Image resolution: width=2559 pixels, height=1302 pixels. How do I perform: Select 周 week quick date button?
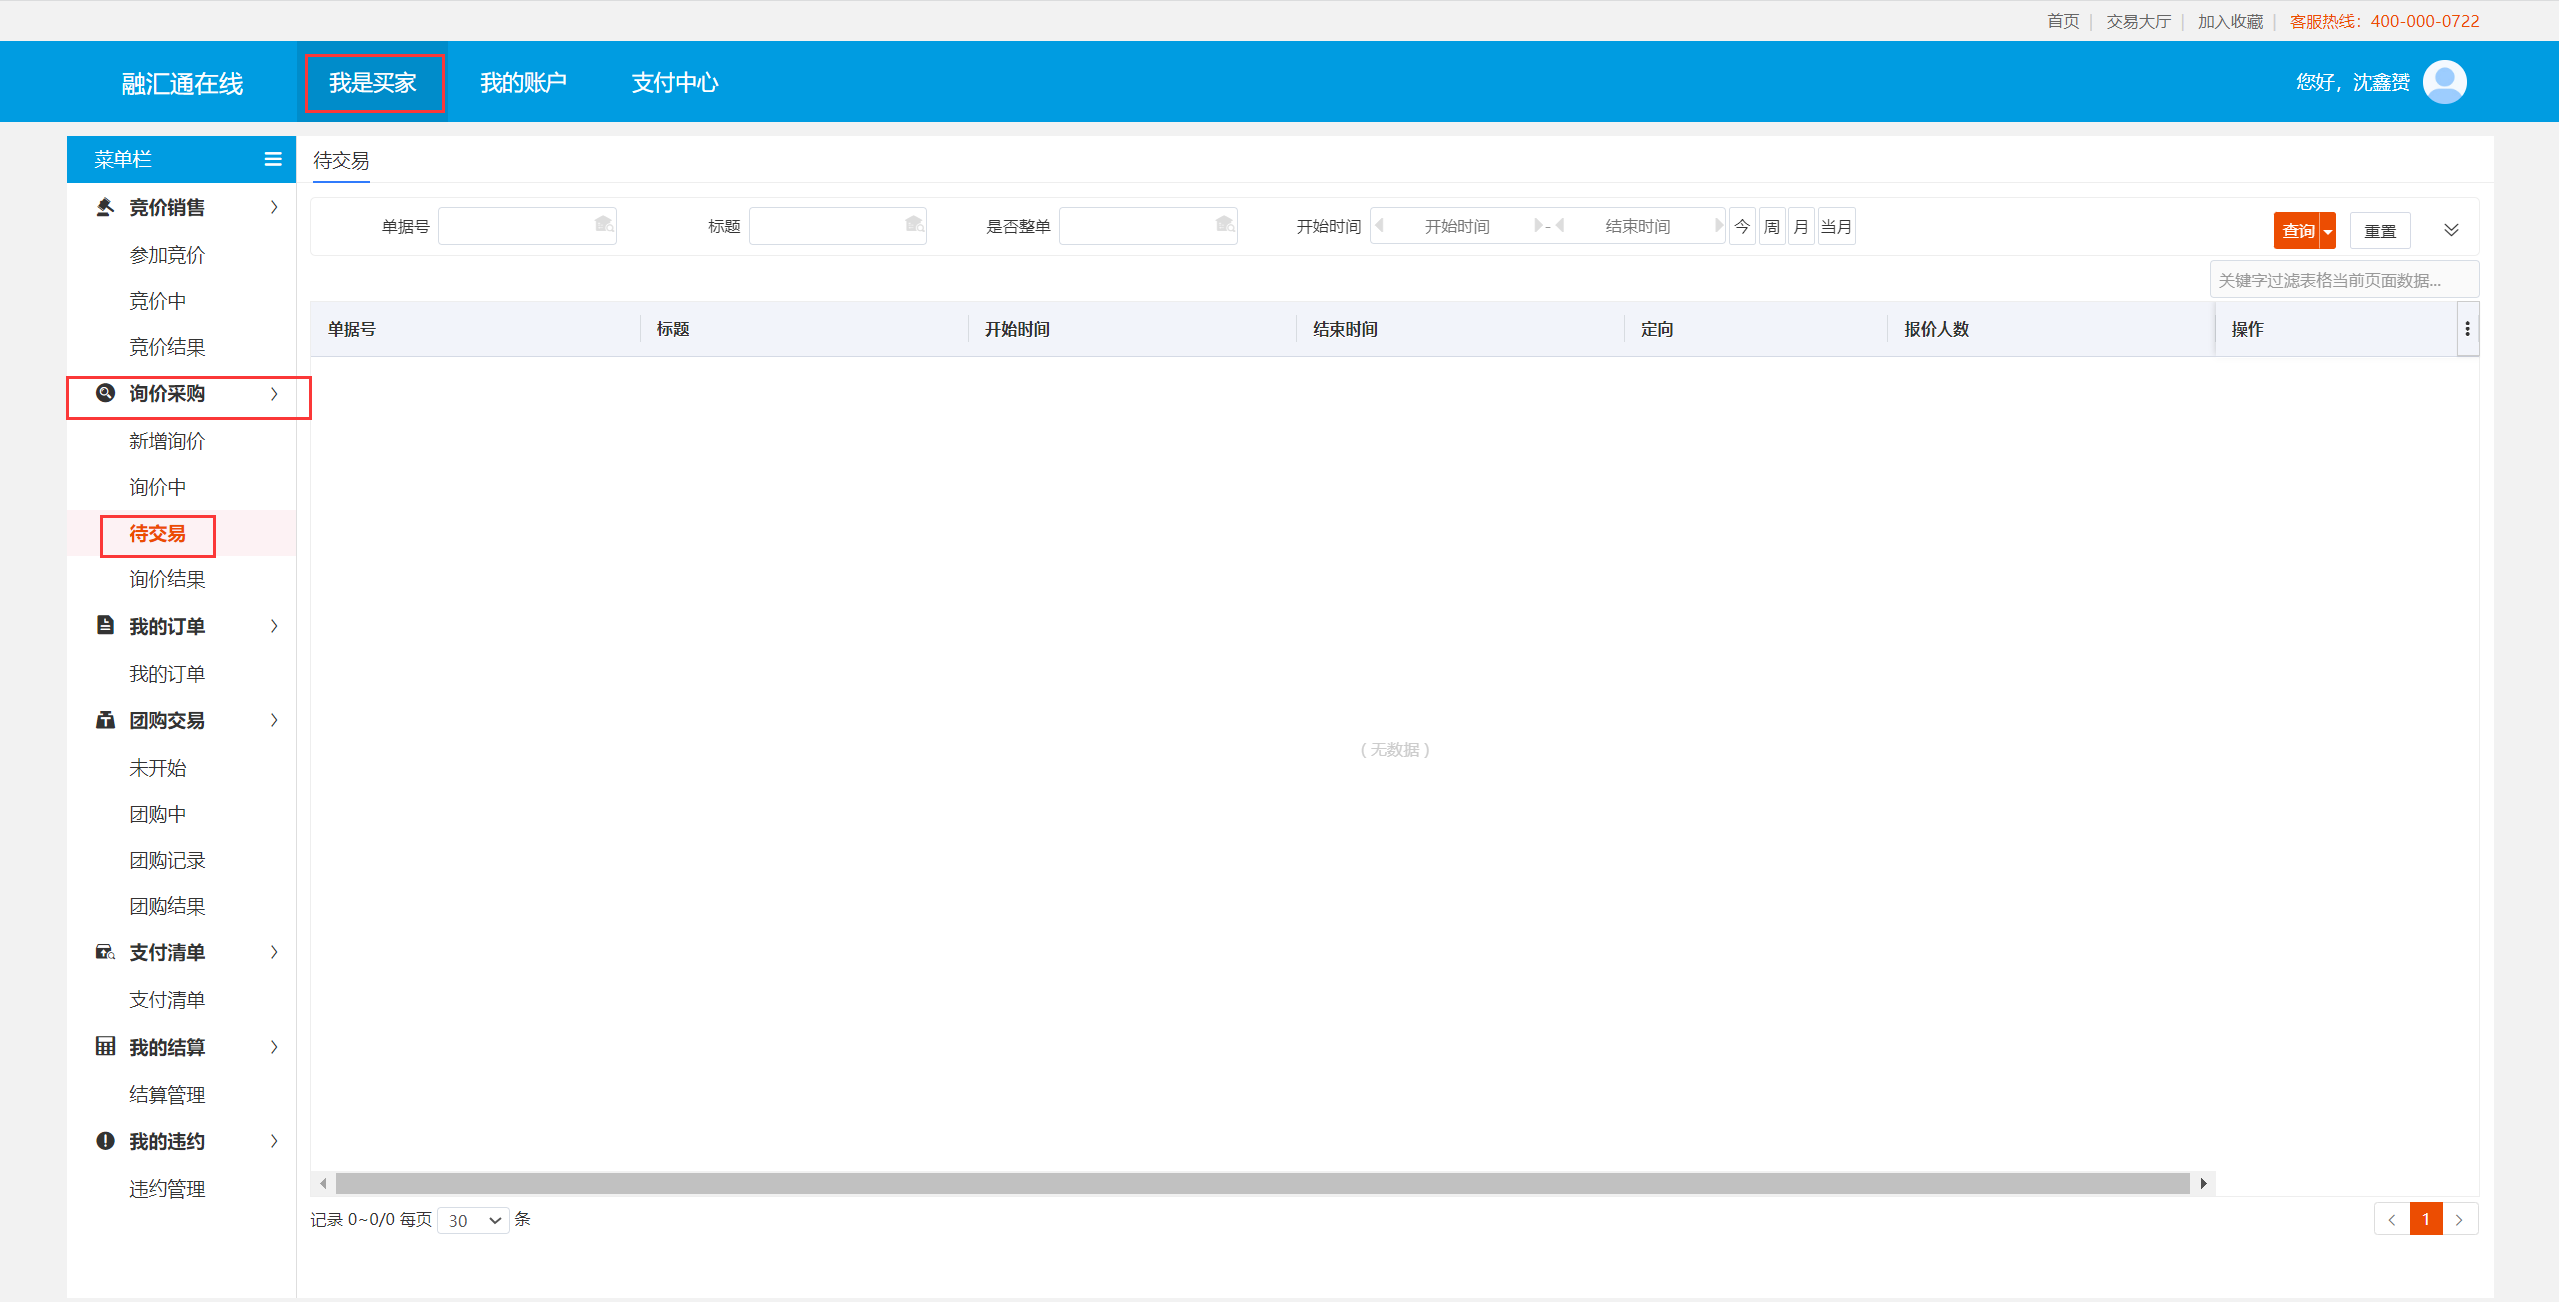tap(1772, 226)
